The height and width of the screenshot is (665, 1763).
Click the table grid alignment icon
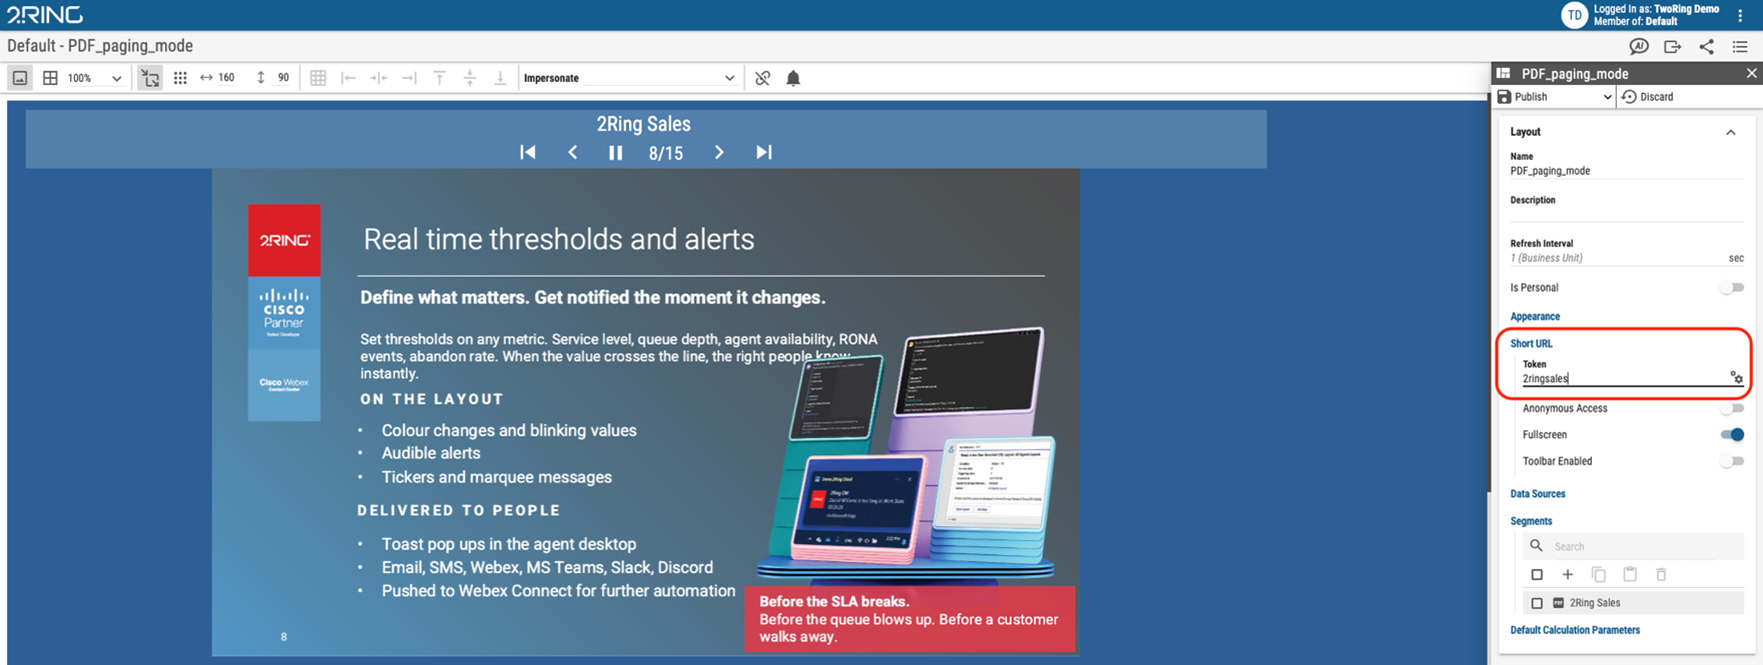(318, 78)
